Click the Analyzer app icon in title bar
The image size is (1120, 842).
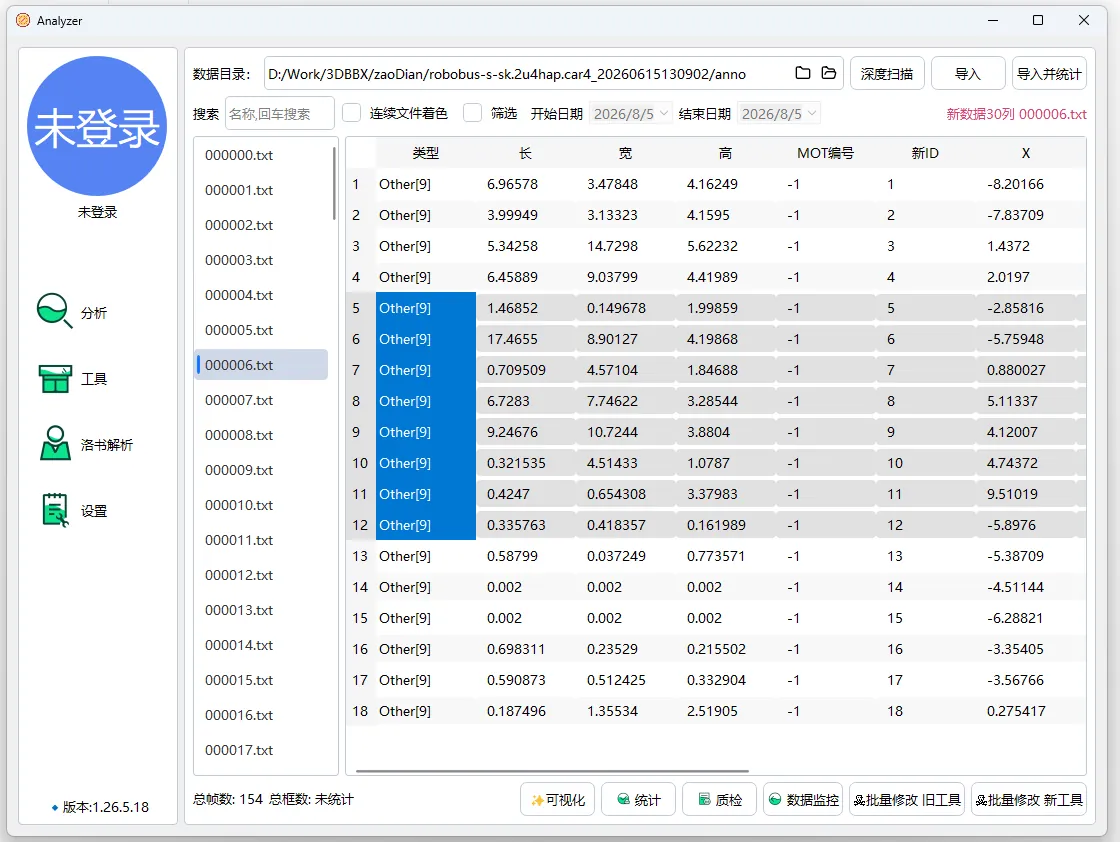pos(23,20)
